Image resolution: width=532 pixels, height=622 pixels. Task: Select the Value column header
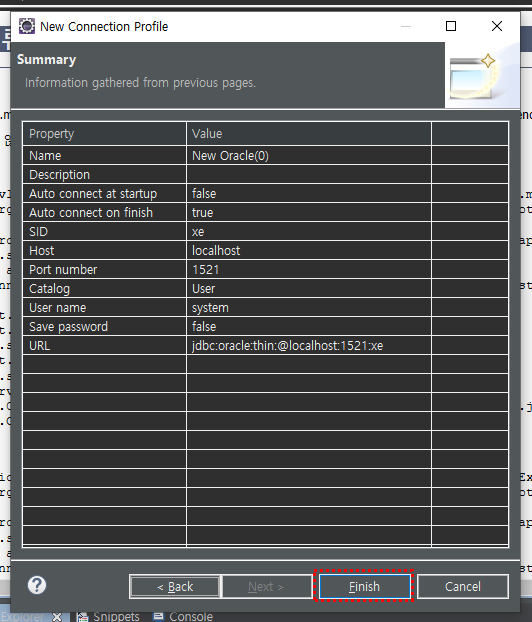tap(309, 134)
